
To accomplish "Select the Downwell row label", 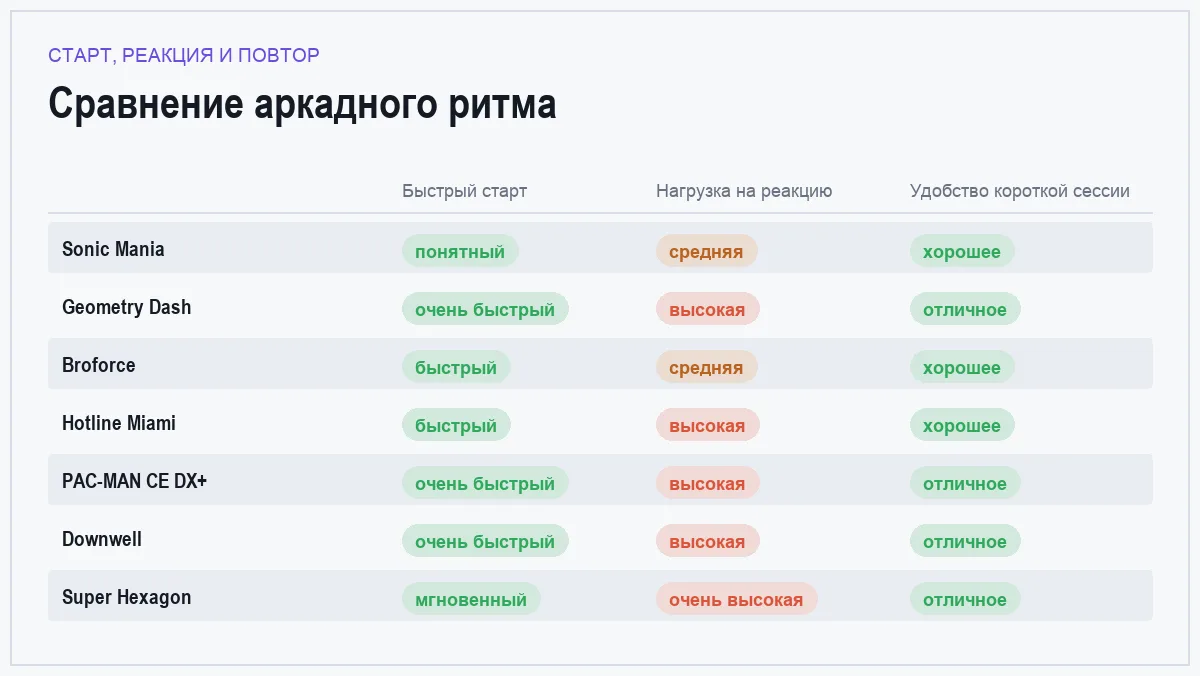I will (x=102, y=539).
